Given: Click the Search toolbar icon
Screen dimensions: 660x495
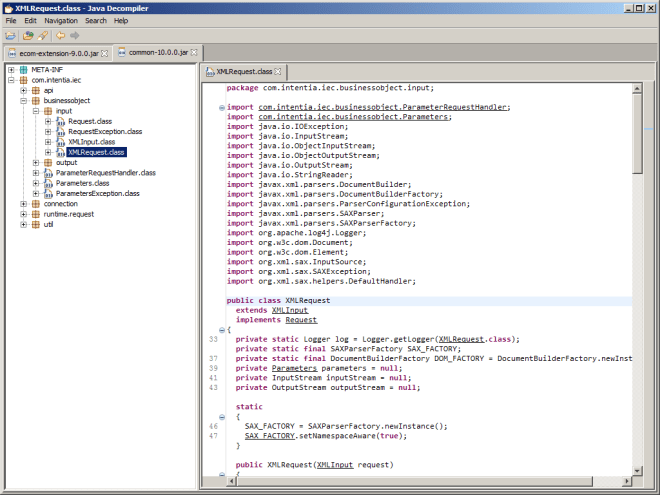Looking at the screenshot, I should (42, 35).
